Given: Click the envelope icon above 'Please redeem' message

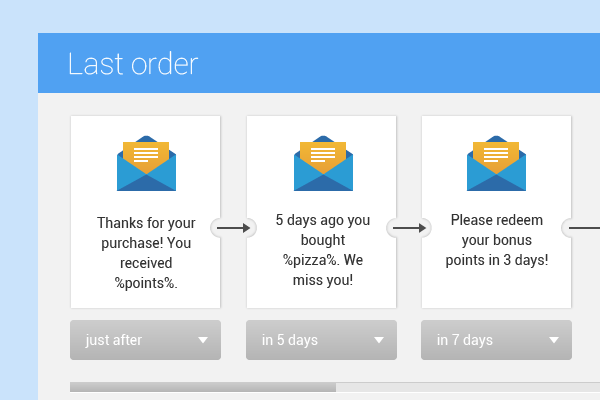Looking at the screenshot, I should tap(496, 163).
